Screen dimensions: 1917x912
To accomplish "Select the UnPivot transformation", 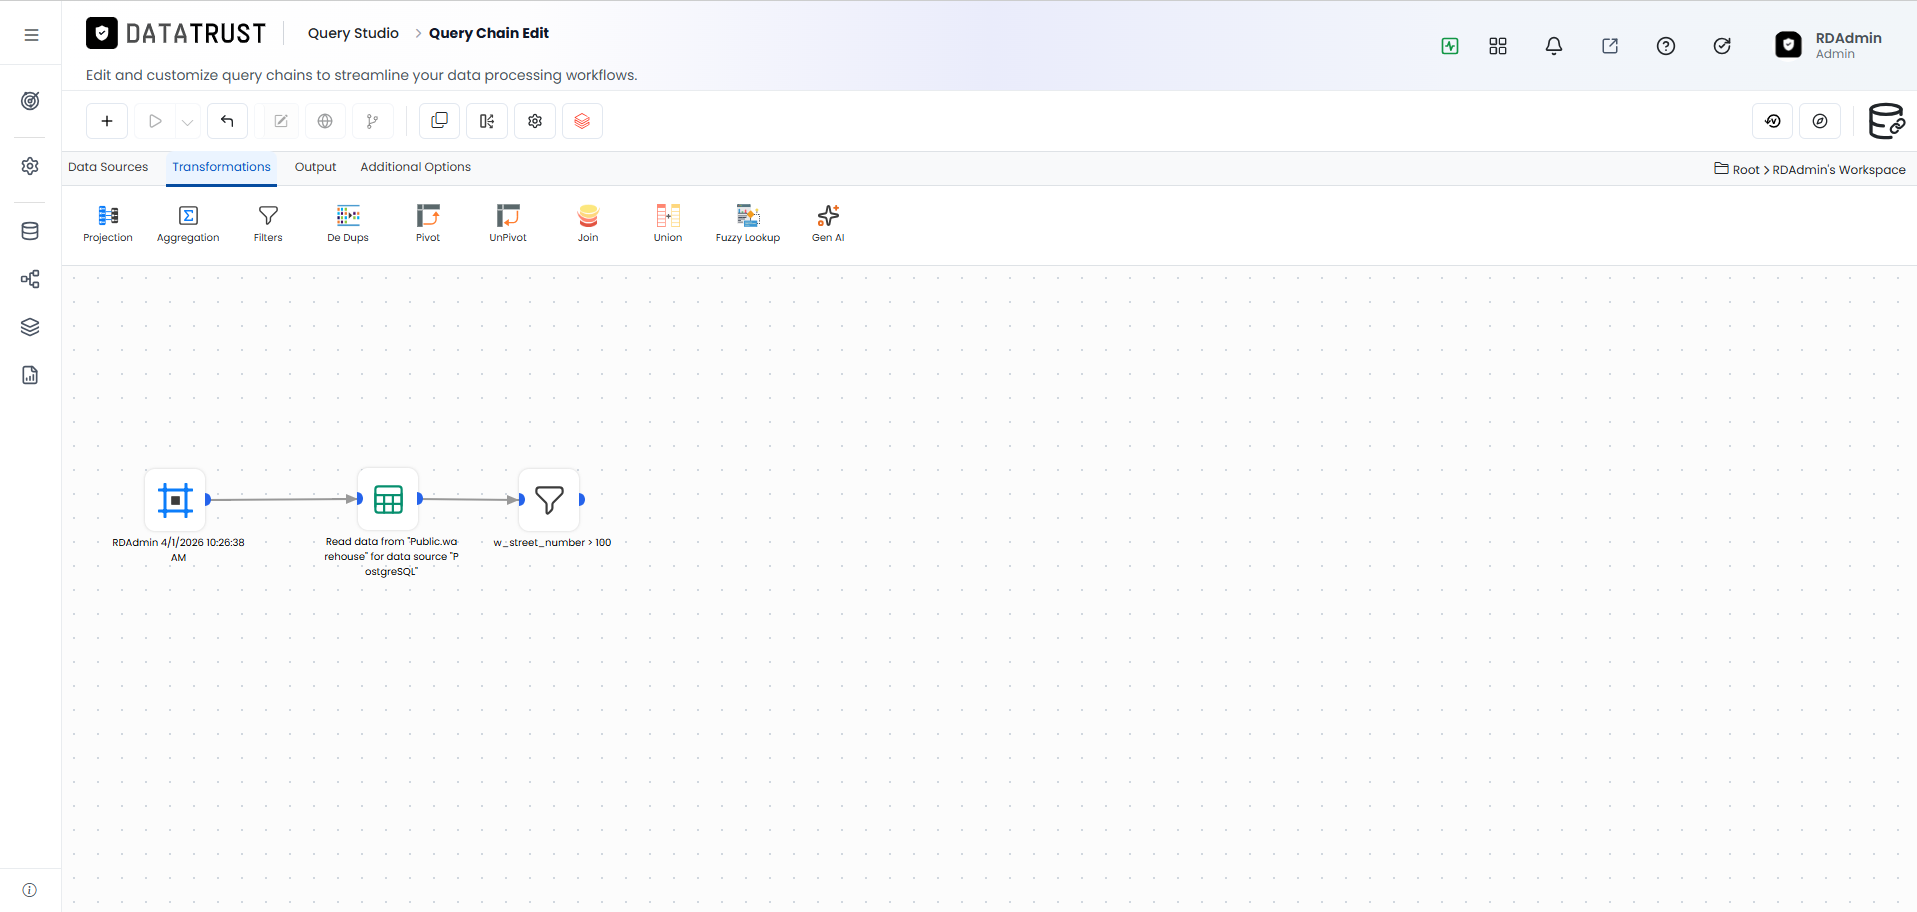I will click(508, 223).
